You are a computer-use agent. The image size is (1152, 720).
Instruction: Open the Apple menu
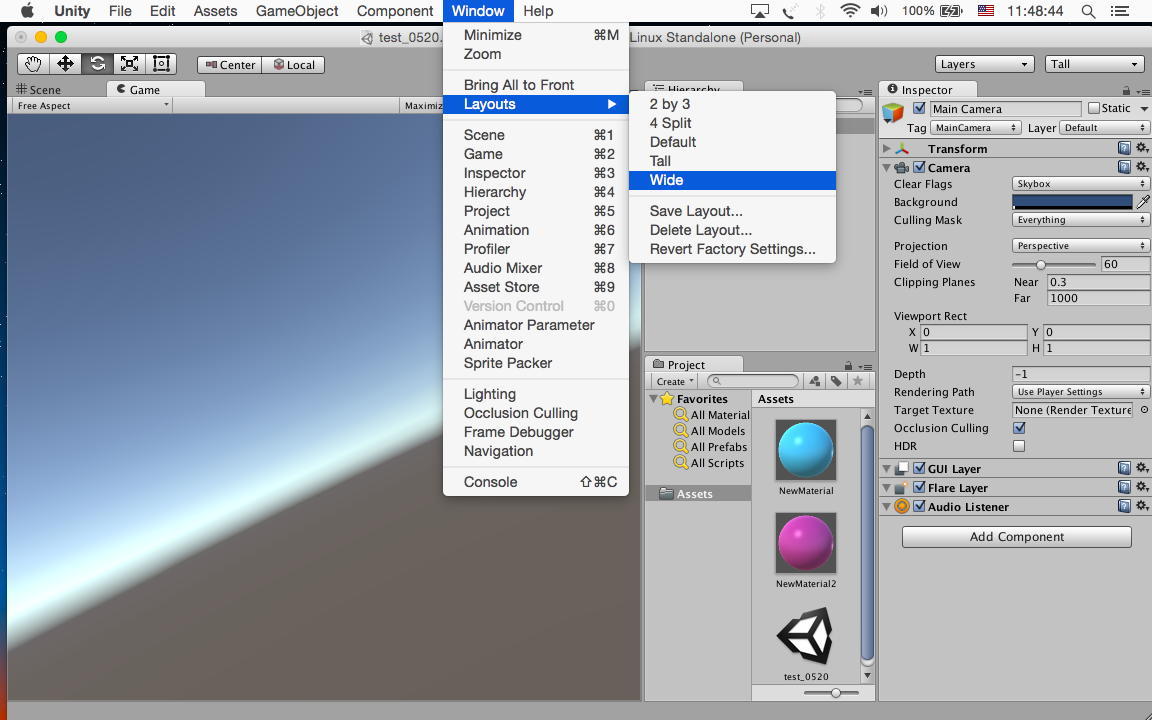pyautogui.click(x=27, y=11)
